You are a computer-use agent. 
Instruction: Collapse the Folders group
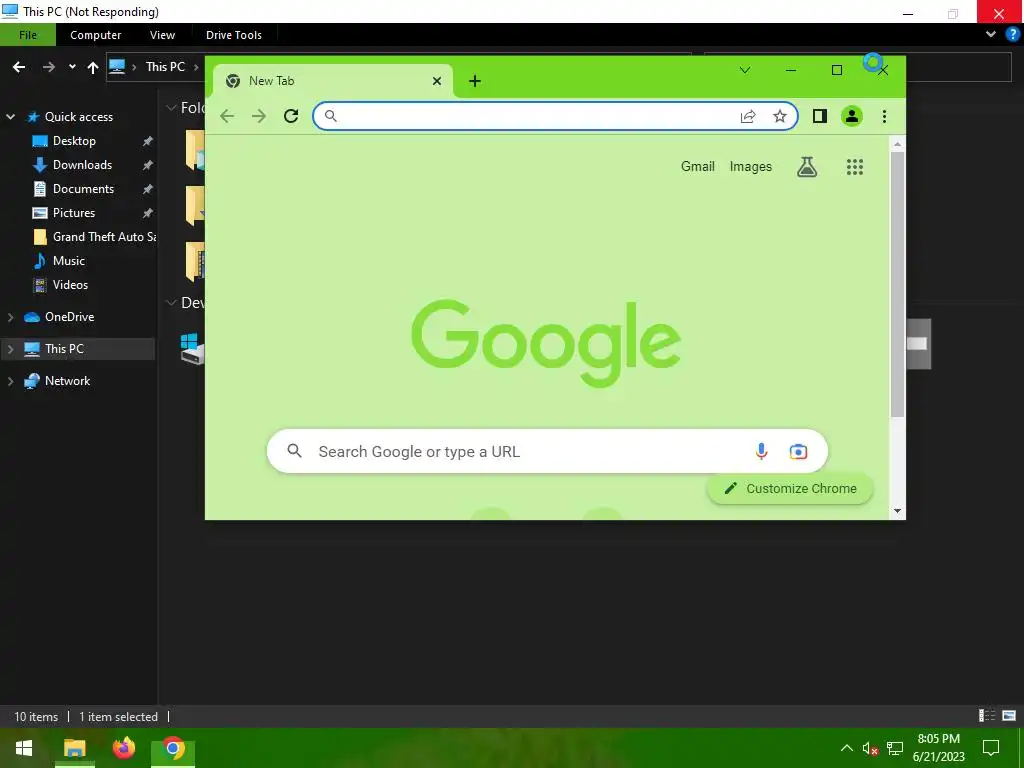(x=171, y=108)
